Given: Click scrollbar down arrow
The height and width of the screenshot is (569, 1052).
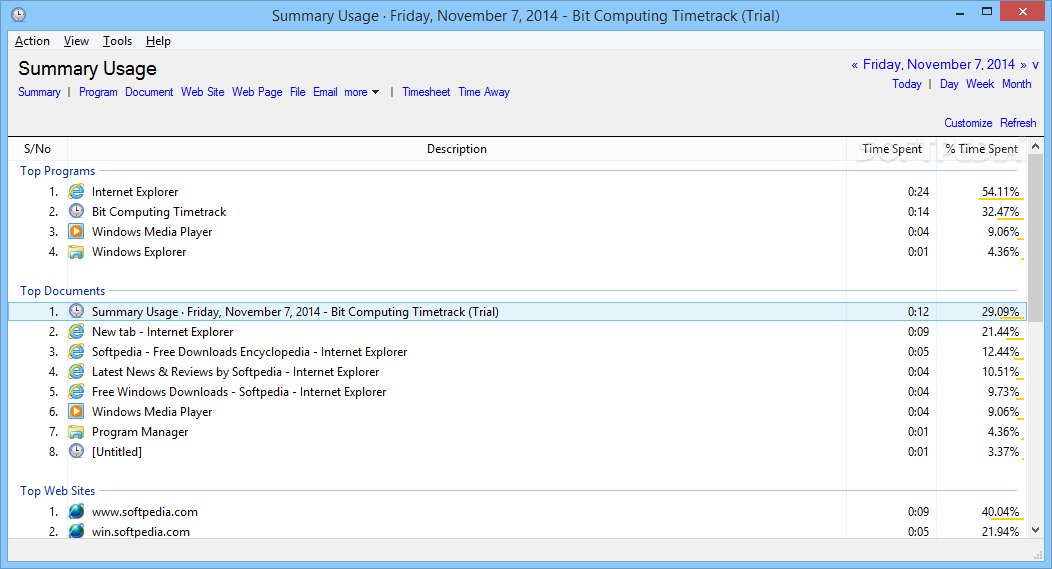Looking at the screenshot, I should pos(1035,530).
